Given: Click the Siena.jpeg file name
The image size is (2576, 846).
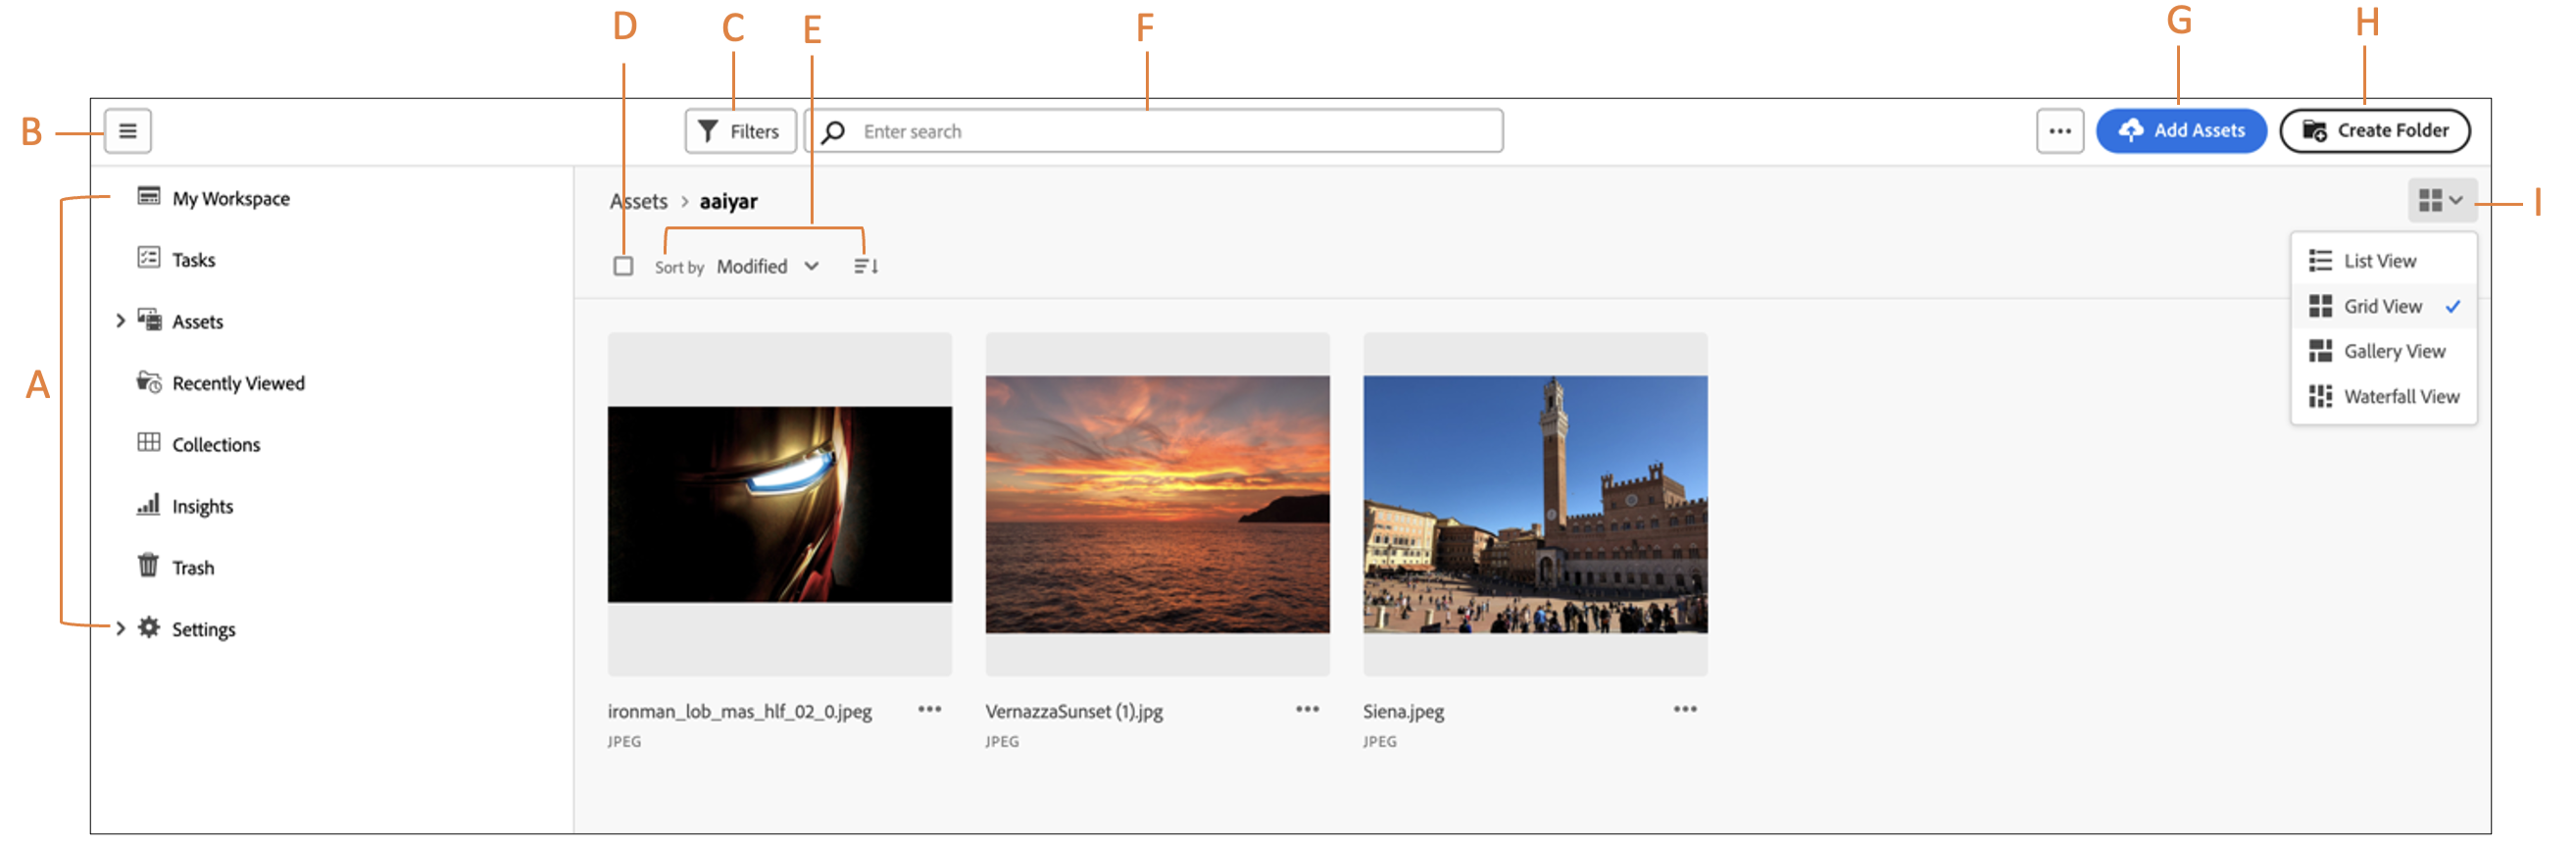Looking at the screenshot, I should (x=1404, y=712).
